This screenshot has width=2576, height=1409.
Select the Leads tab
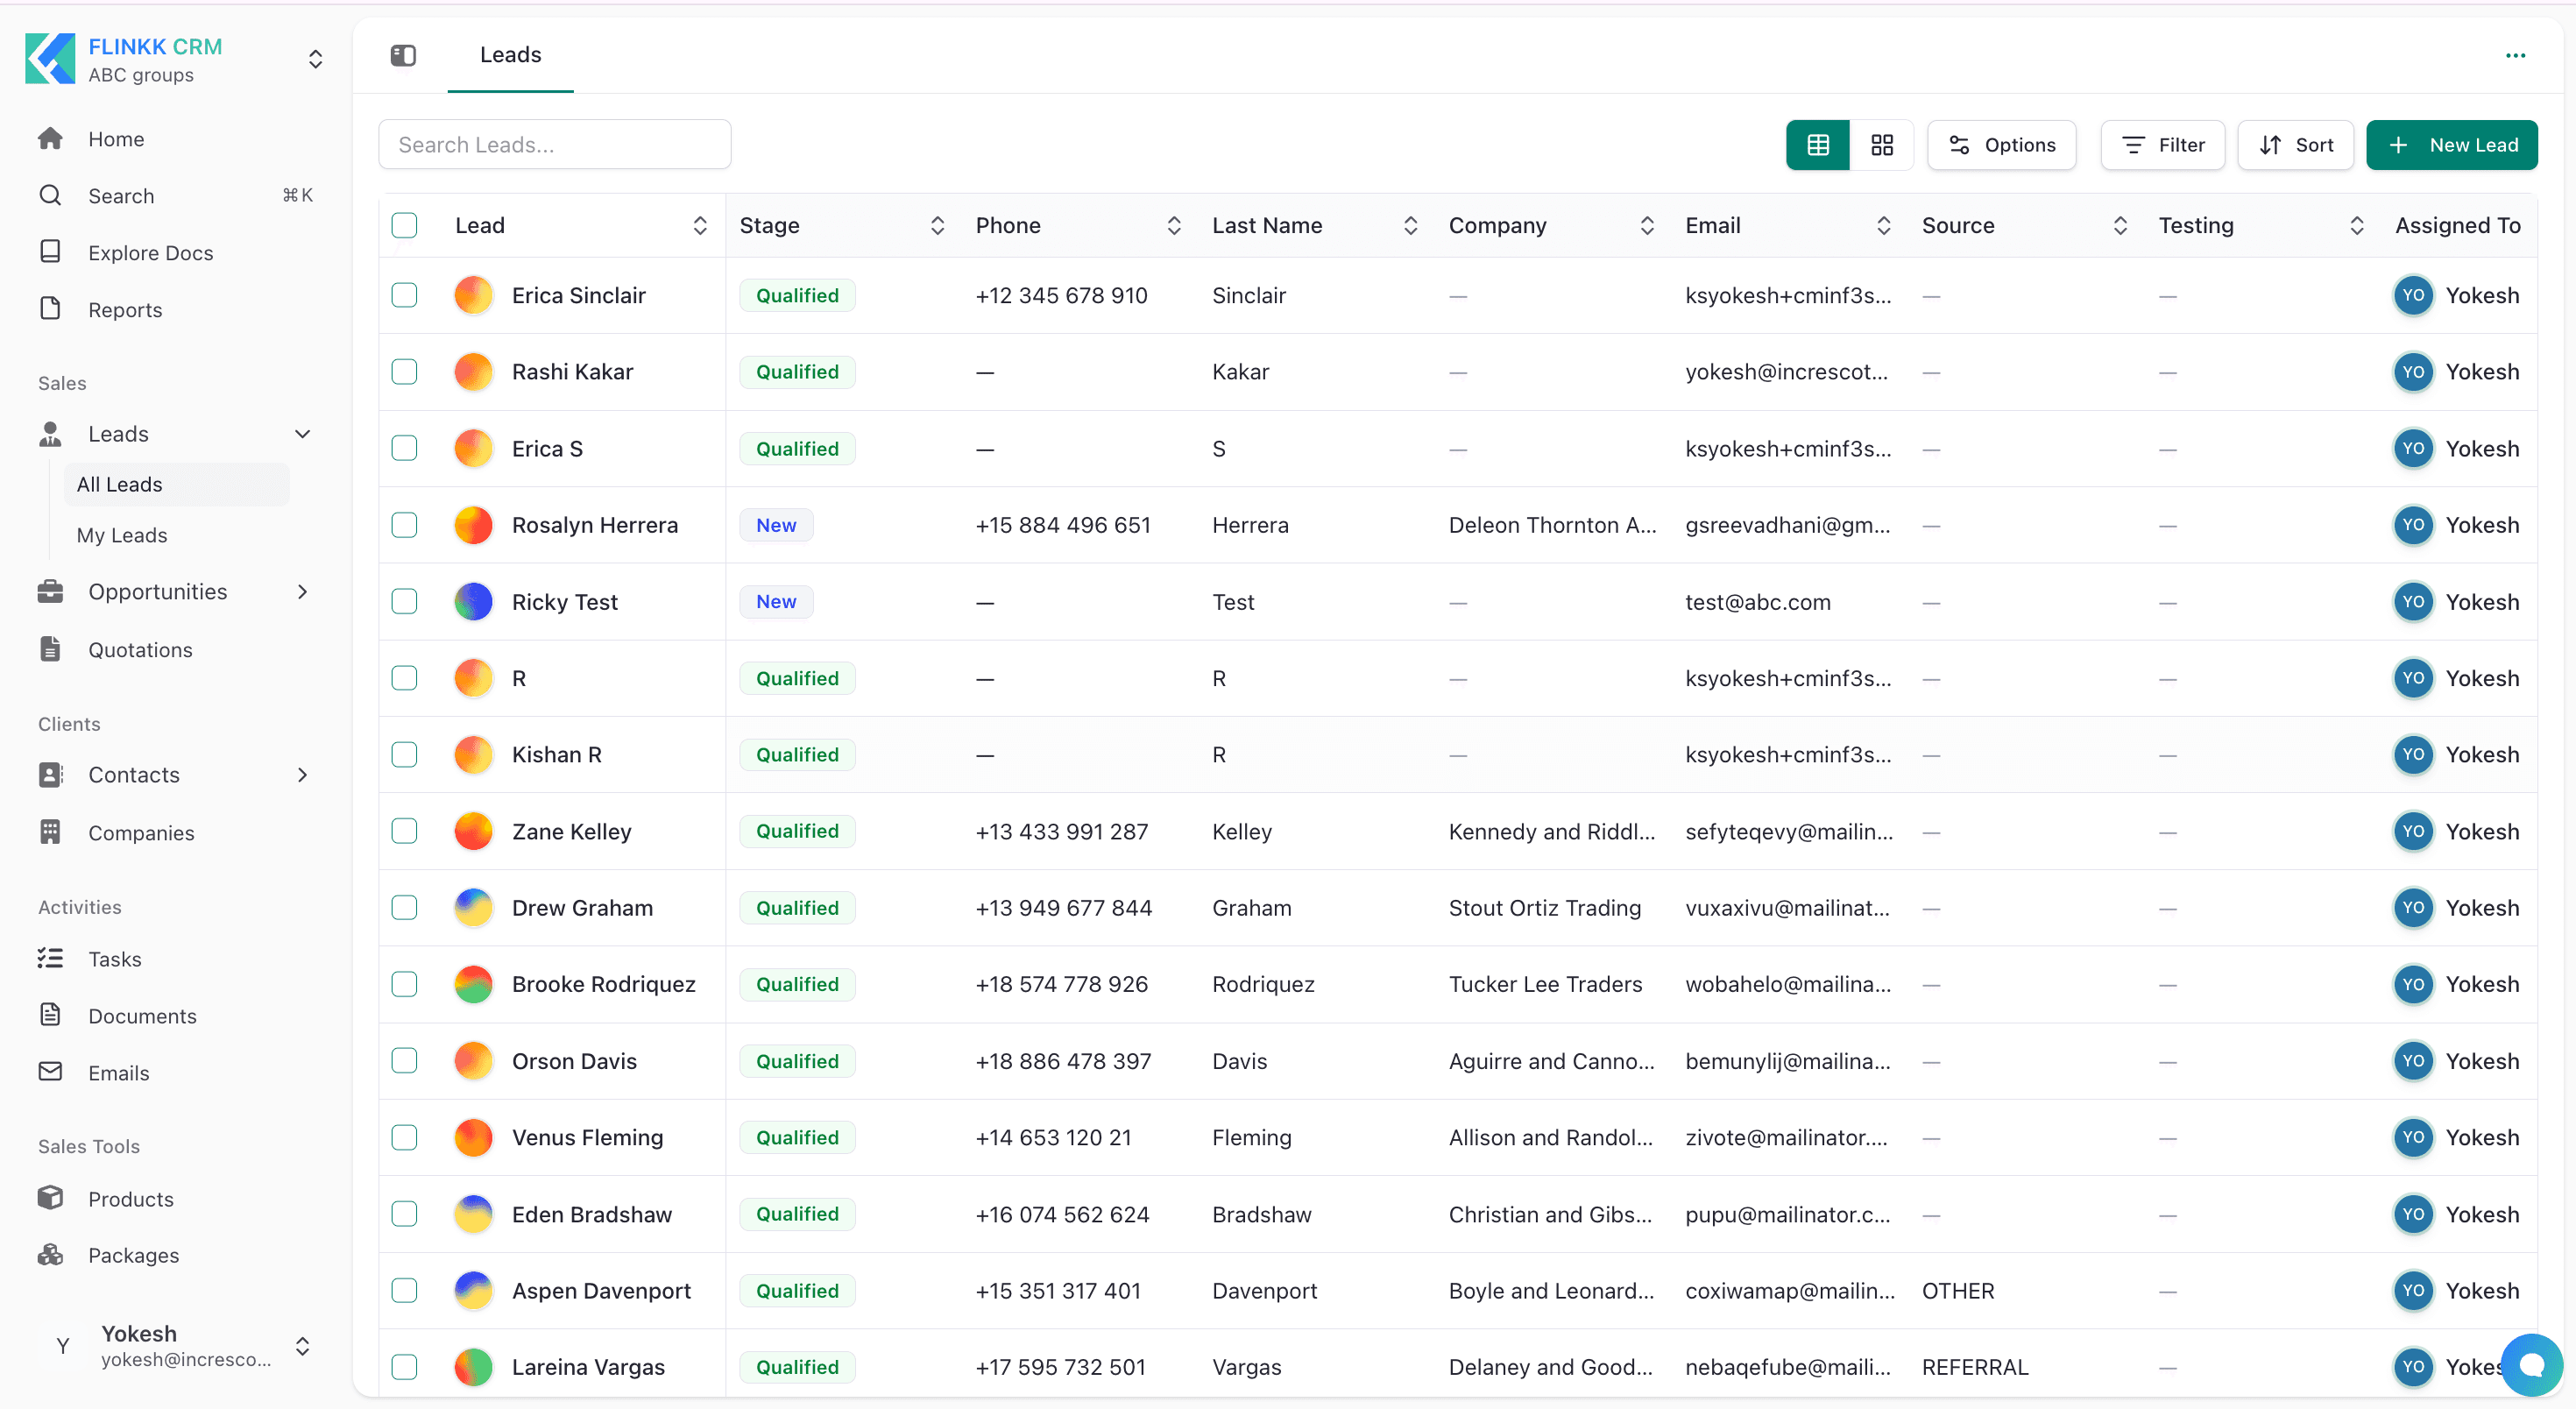510,55
